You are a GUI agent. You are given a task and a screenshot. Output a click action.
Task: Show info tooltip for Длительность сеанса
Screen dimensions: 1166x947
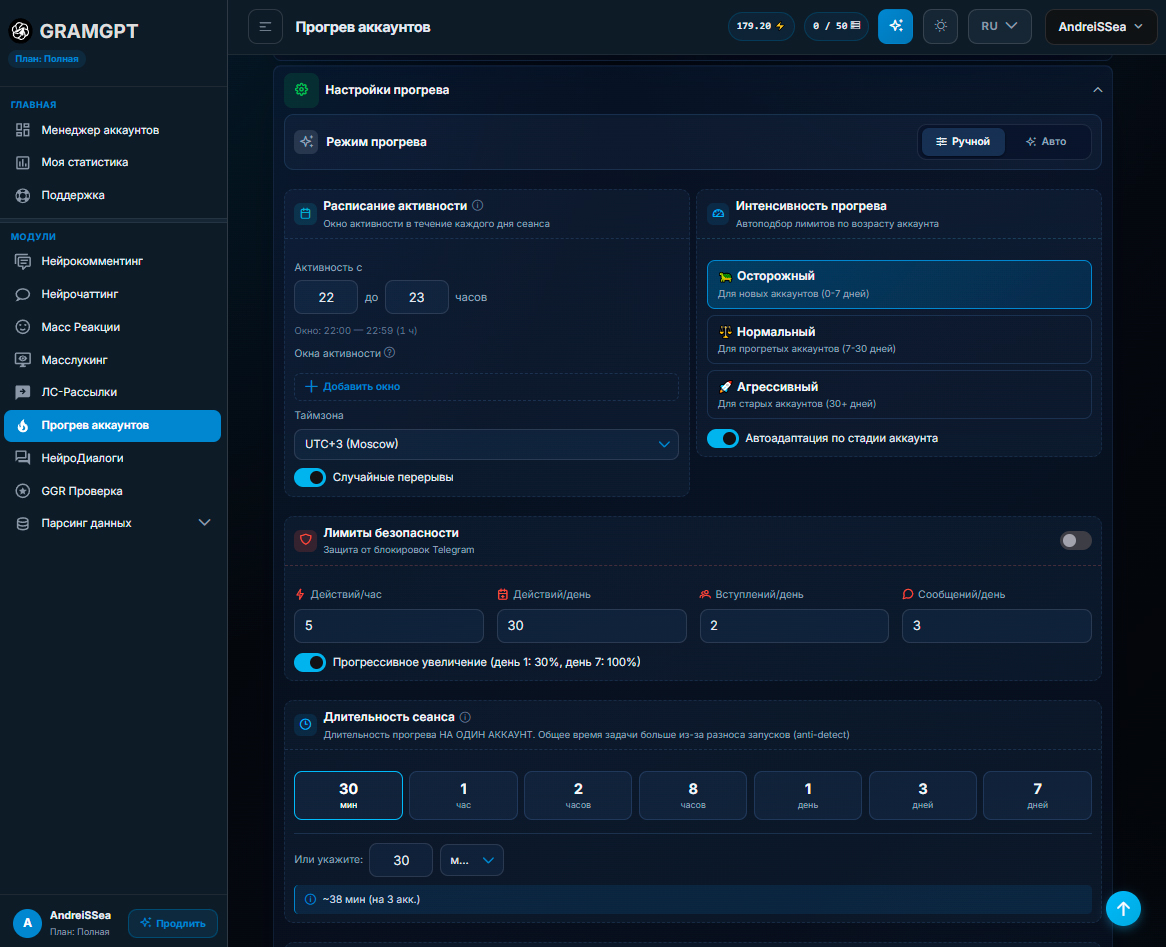(x=466, y=717)
